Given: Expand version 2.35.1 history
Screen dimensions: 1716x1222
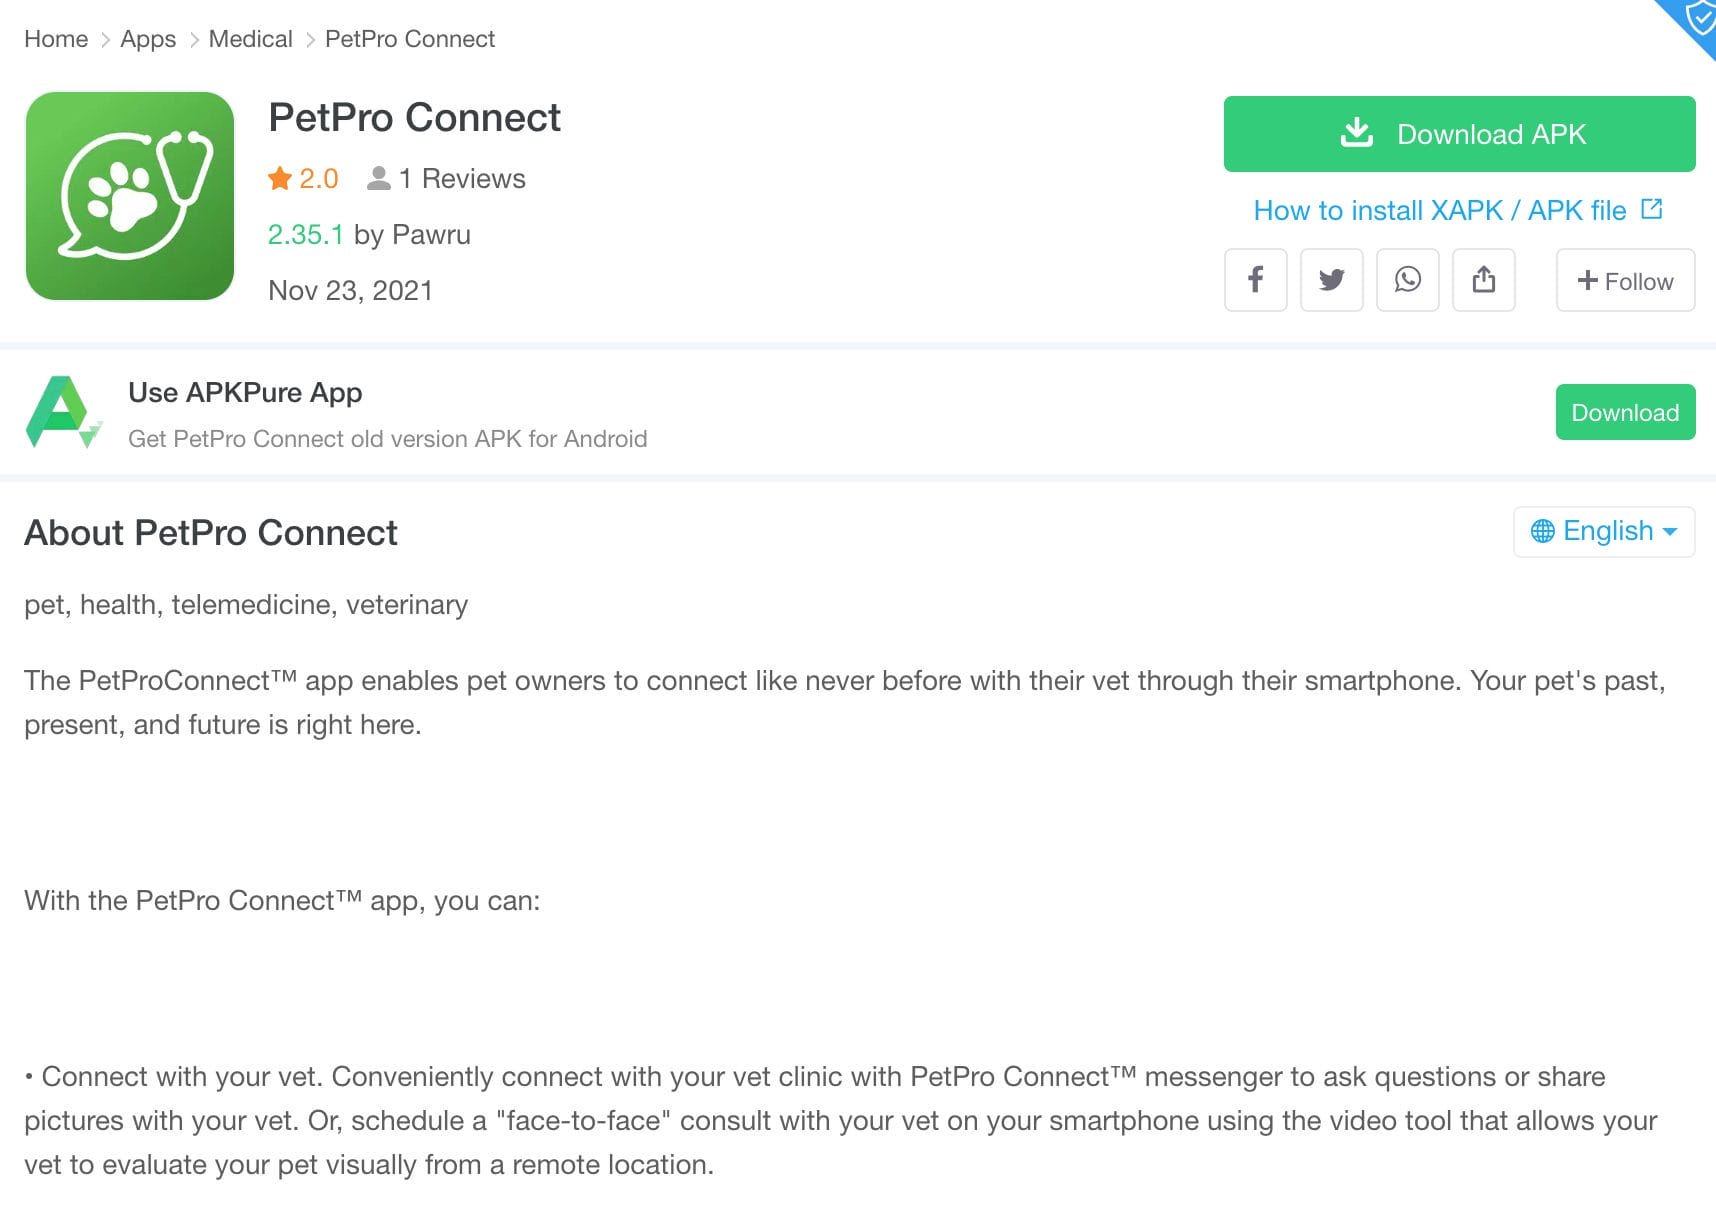Looking at the screenshot, I should 305,234.
